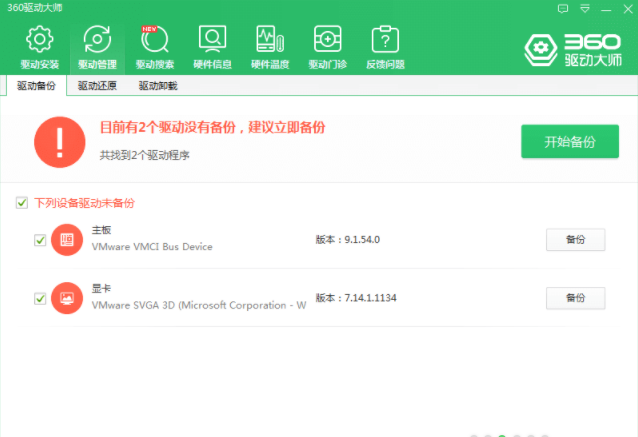The width and height of the screenshot is (638, 437).
Task: Click 备份 button for the 显卡 driver
Action: click(575, 298)
